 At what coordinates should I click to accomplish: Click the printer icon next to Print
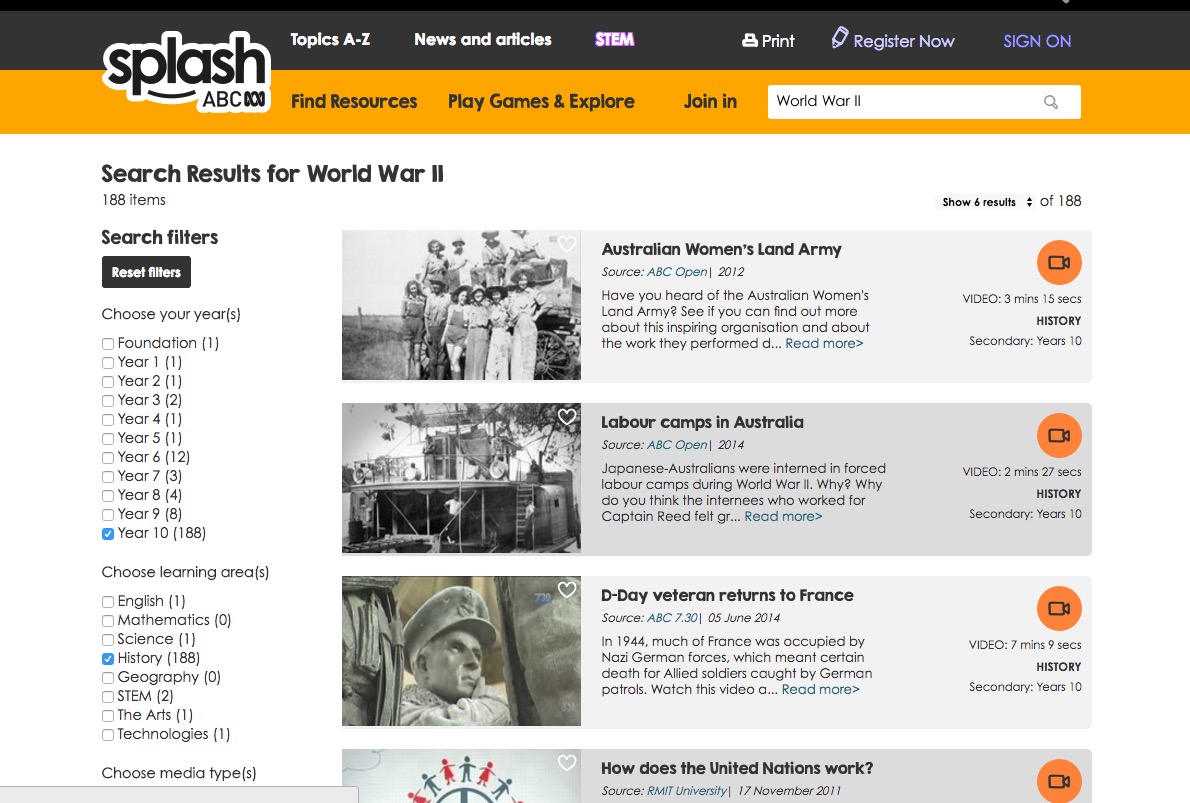point(750,40)
